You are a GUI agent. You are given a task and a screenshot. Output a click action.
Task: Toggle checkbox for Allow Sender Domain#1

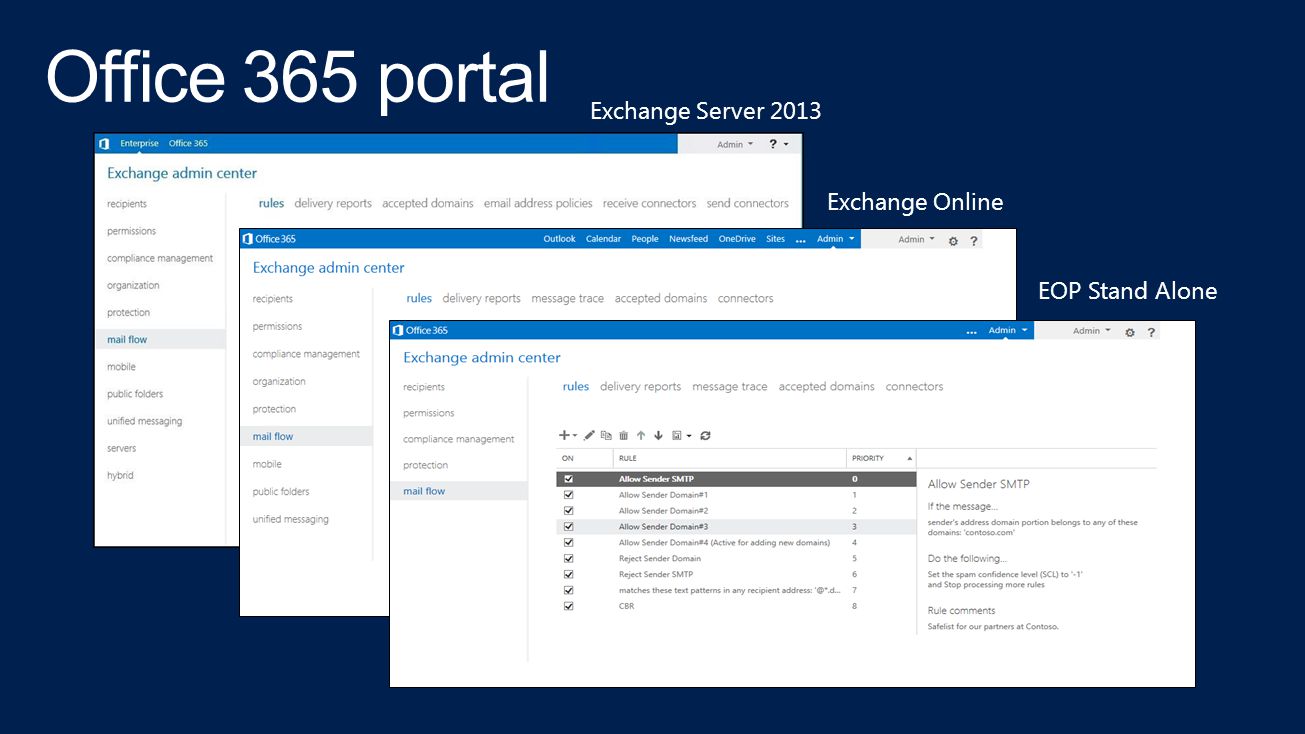569,495
